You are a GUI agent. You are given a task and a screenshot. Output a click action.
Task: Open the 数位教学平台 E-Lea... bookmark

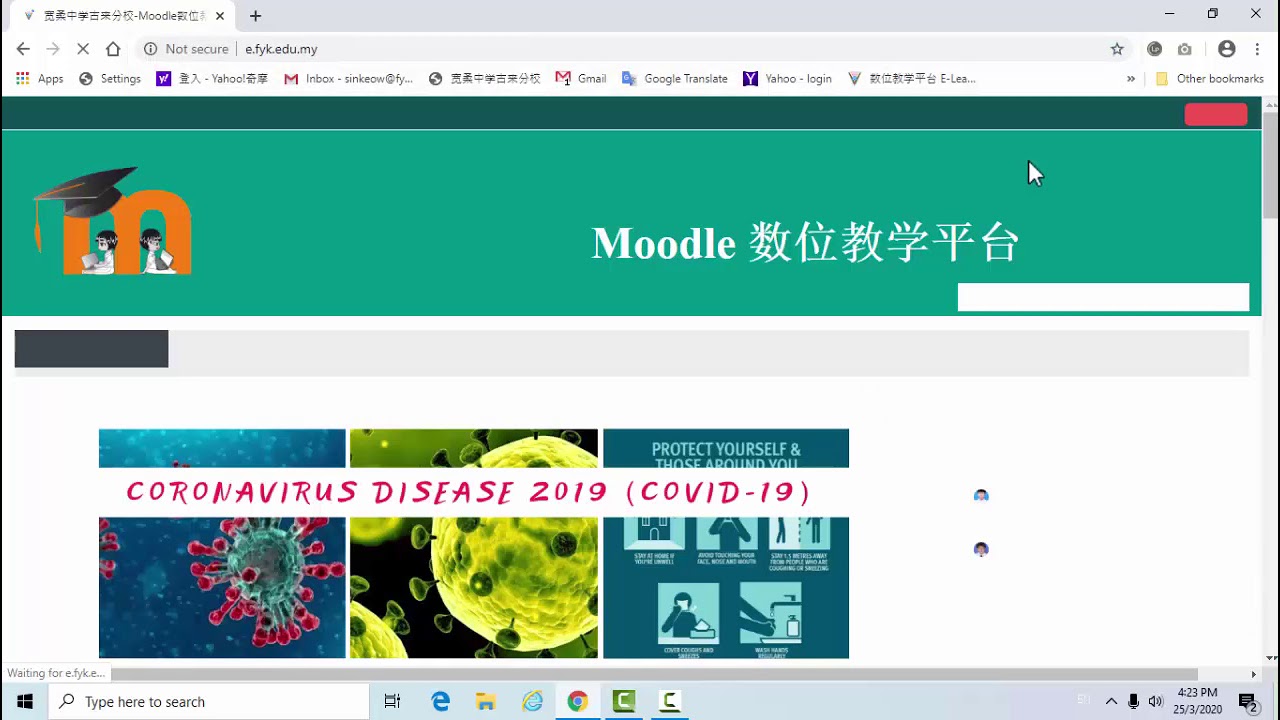pyautogui.click(x=911, y=78)
